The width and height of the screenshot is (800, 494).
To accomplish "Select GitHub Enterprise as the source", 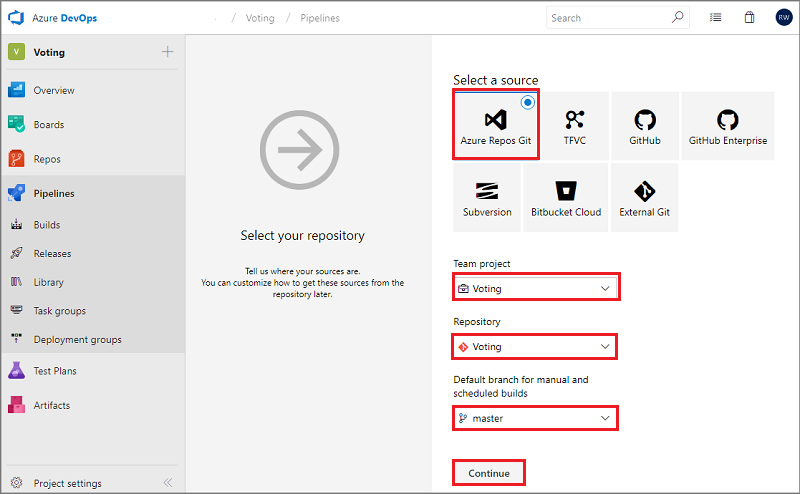I will (728, 126).
